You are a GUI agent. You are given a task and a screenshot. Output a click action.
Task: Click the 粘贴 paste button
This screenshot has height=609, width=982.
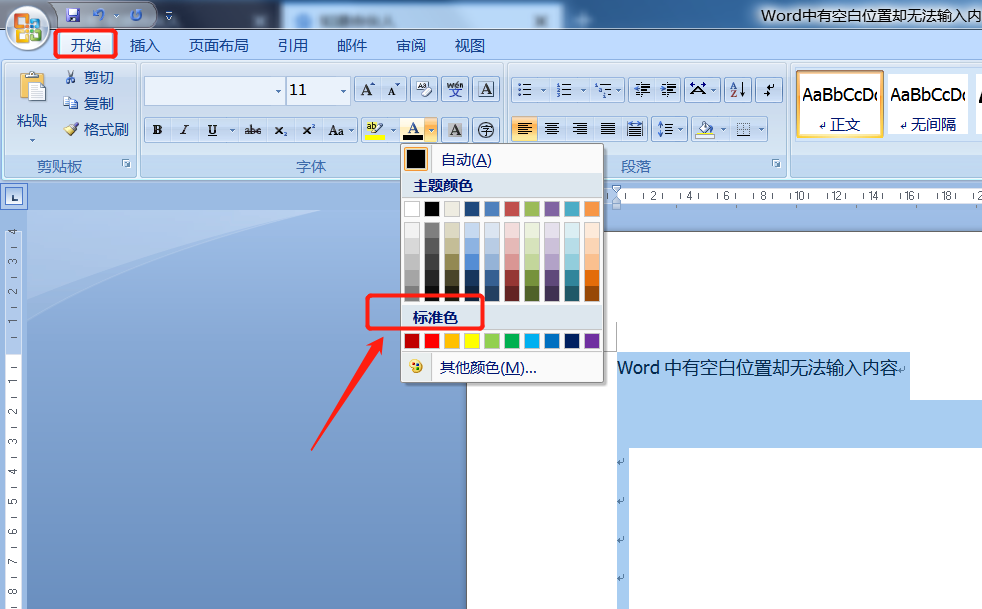[x=32, y=107]
